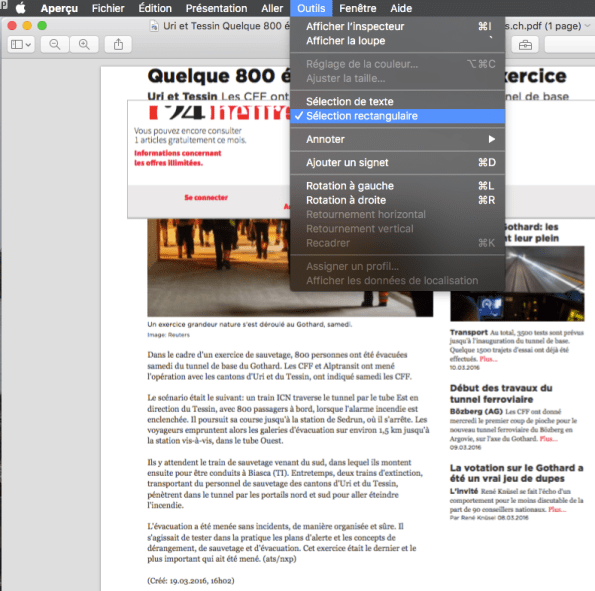
Task: Open the Aperçu application menu
Action: pos(59,8)
